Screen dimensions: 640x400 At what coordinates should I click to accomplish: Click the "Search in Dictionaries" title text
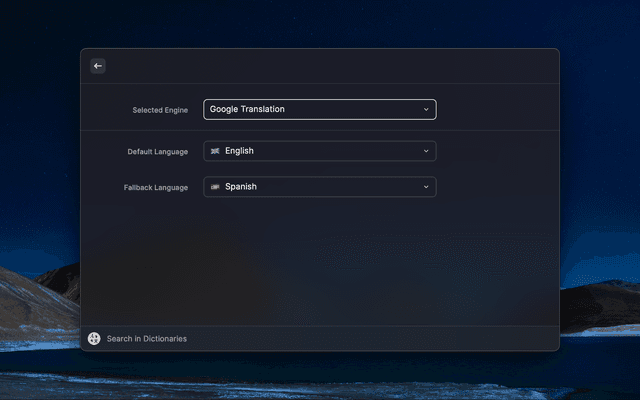point(146,339)
